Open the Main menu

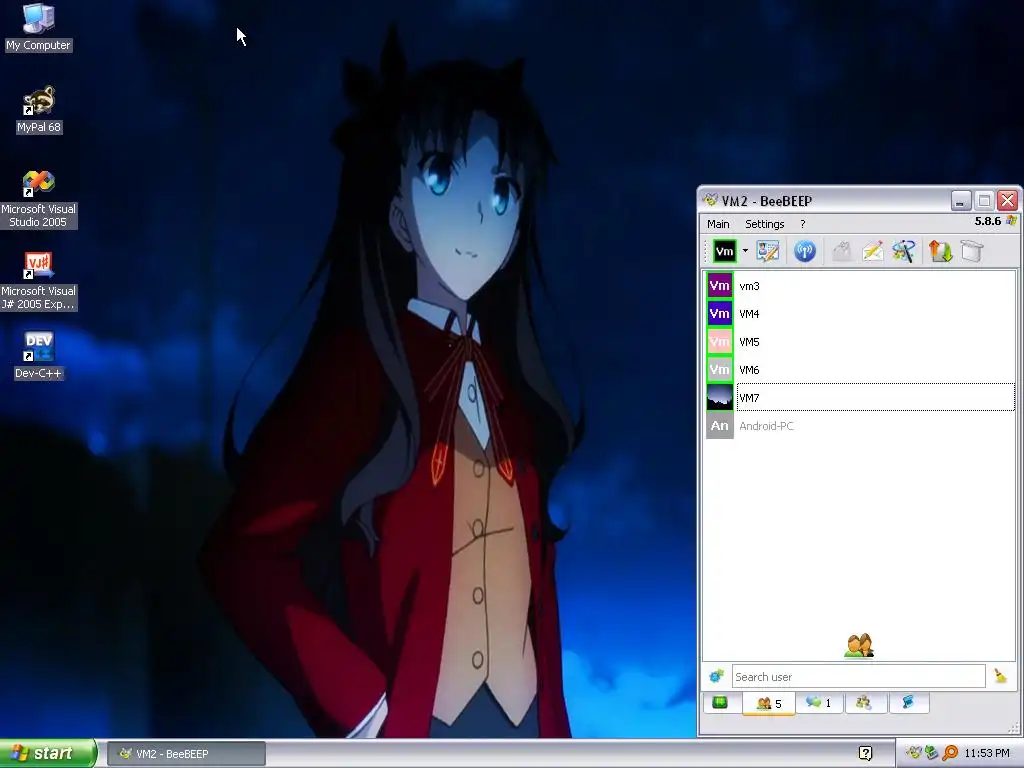click(x=718, y=224)
